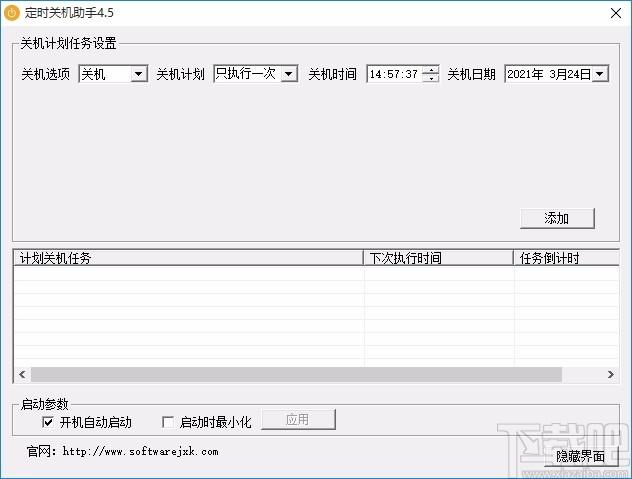This screenshot has width=632, height=479.
Task: Click the 任务倒计时 column header
Action: click(566, 258)
